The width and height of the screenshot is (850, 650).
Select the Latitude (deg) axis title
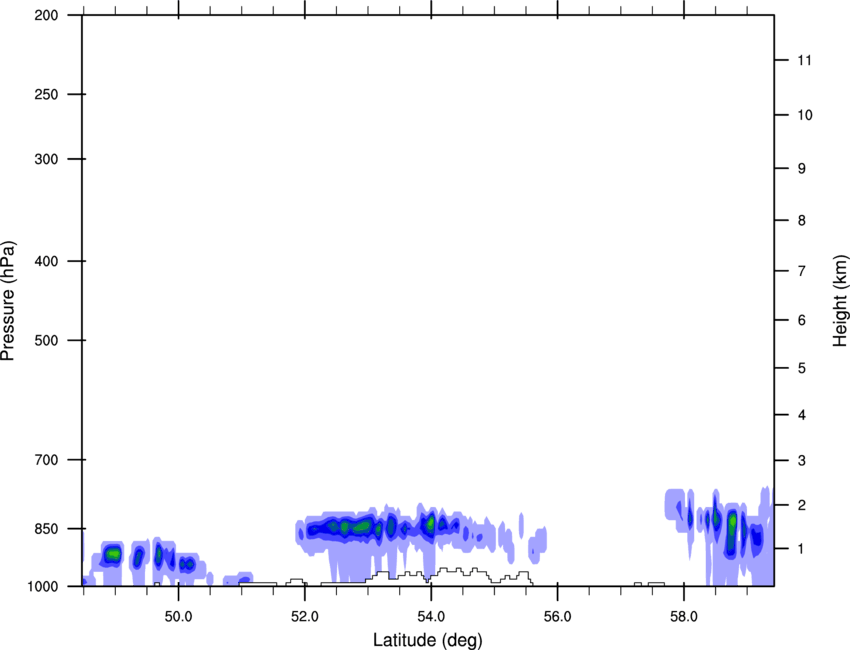[427, 640]
